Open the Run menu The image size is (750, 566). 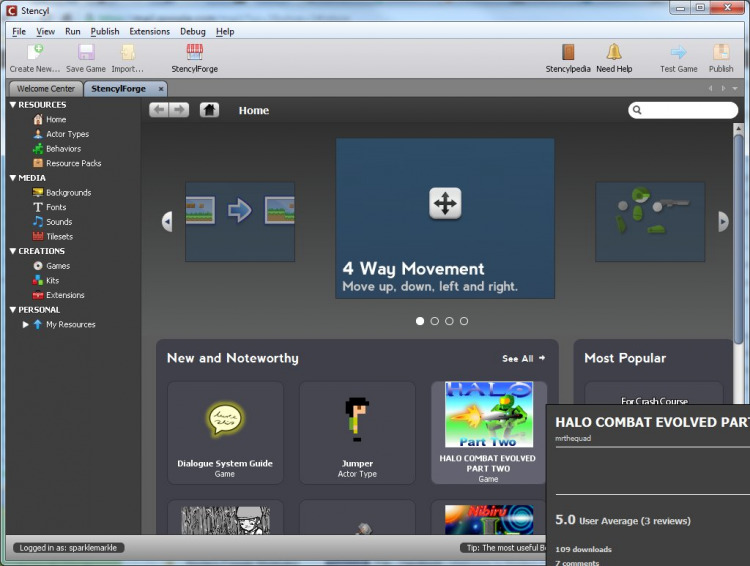(73, 32)
